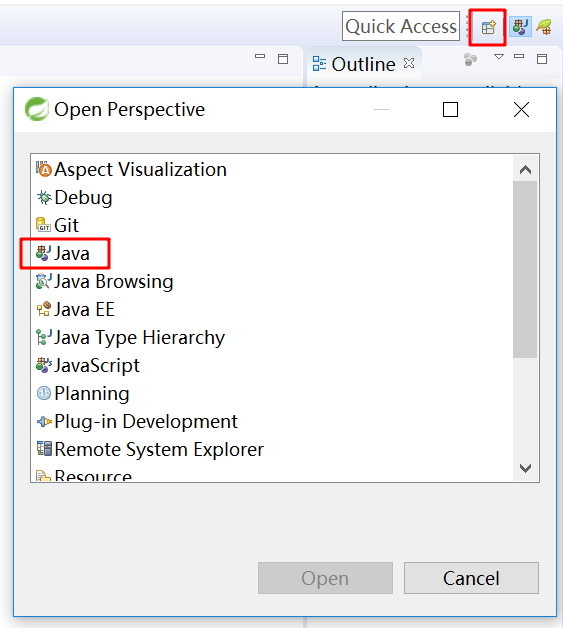563x628 pixels.
Task: Minimize the editor area panel
Action: pyautogui.click(x=260, y=56)
